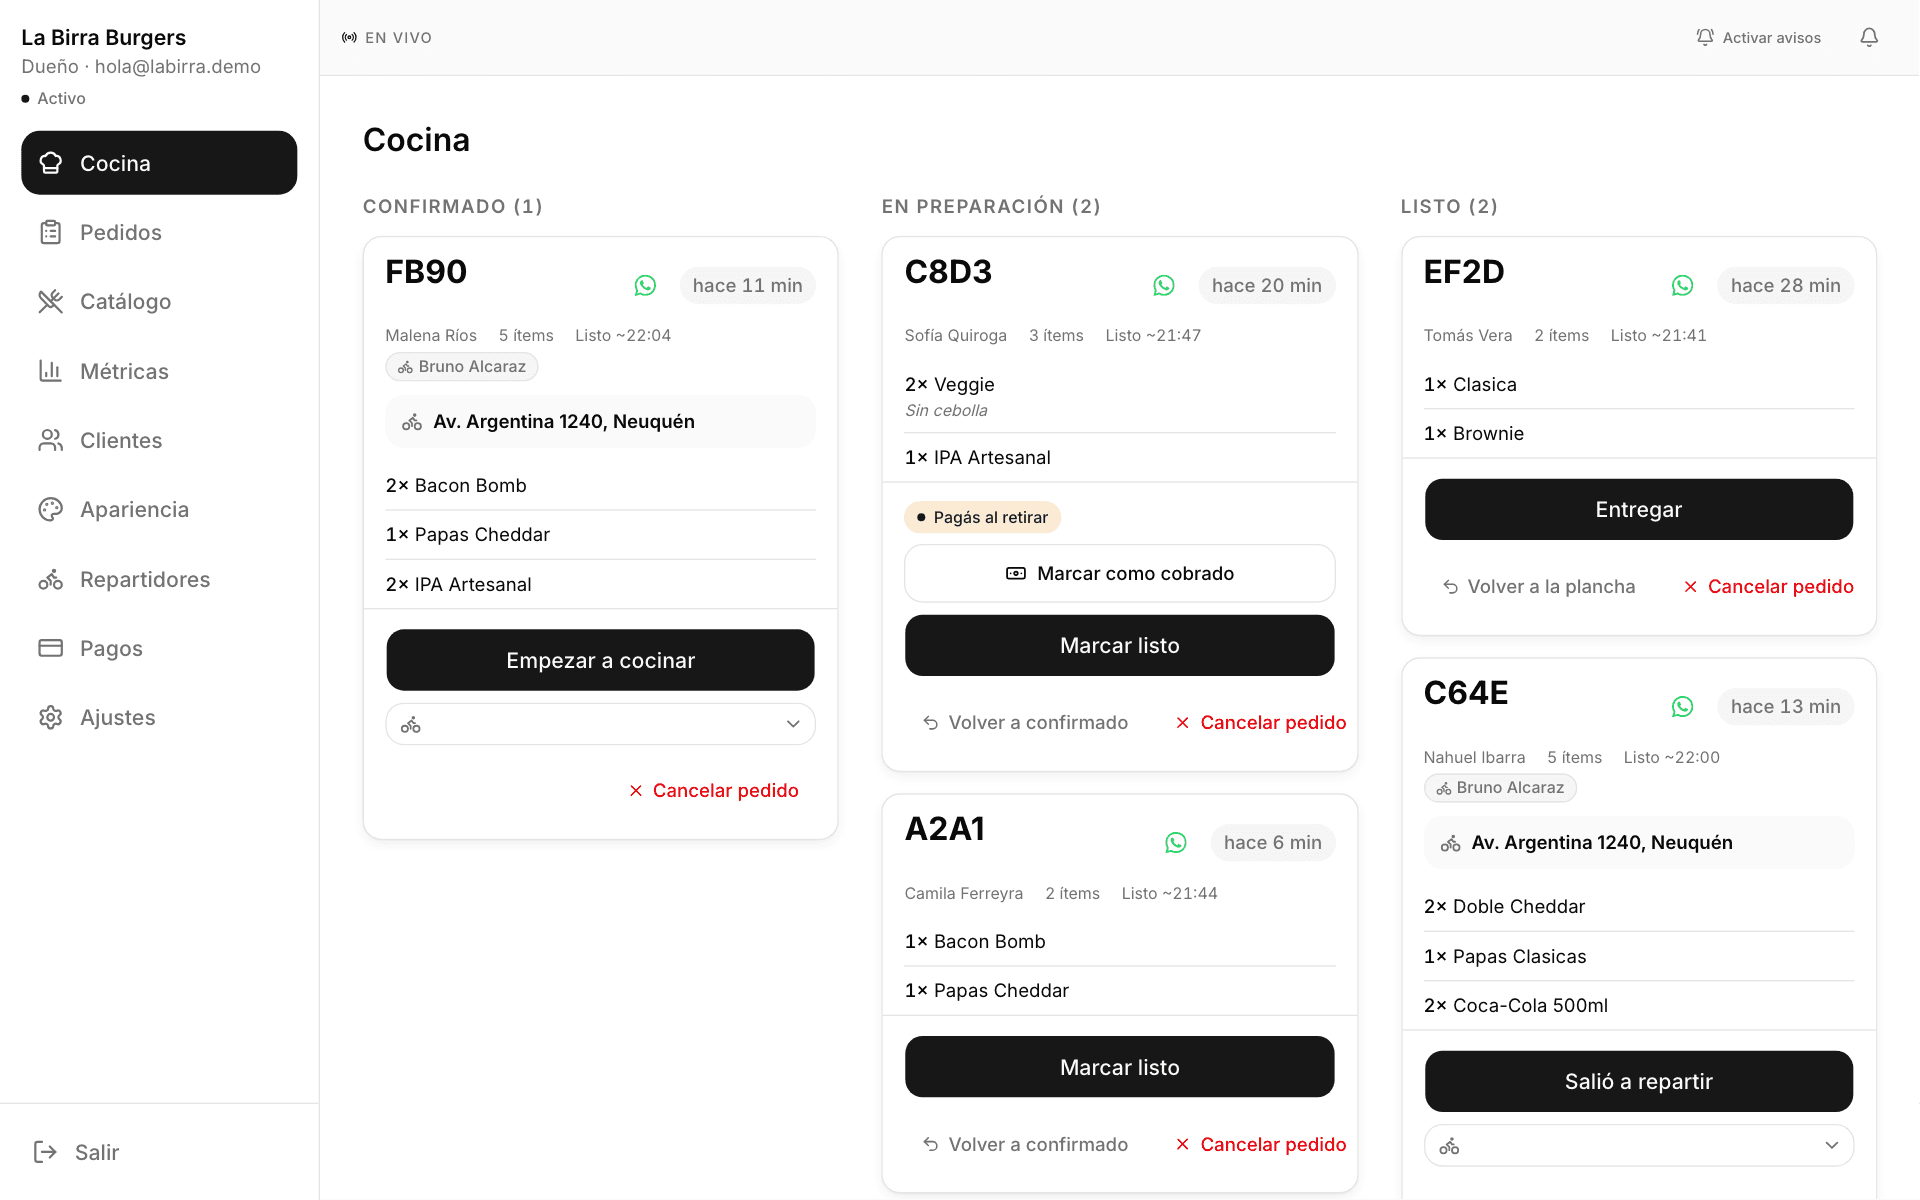Open WhatsApp chat for order EF2D
This screenshot has height=1200, width=1920.
1683,286
